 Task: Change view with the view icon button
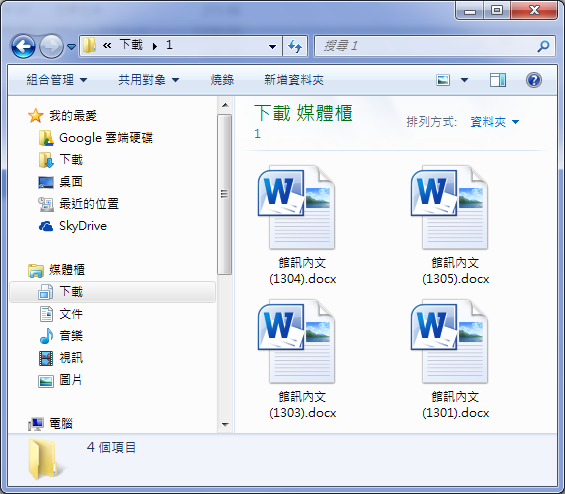(x=443, y=80)
